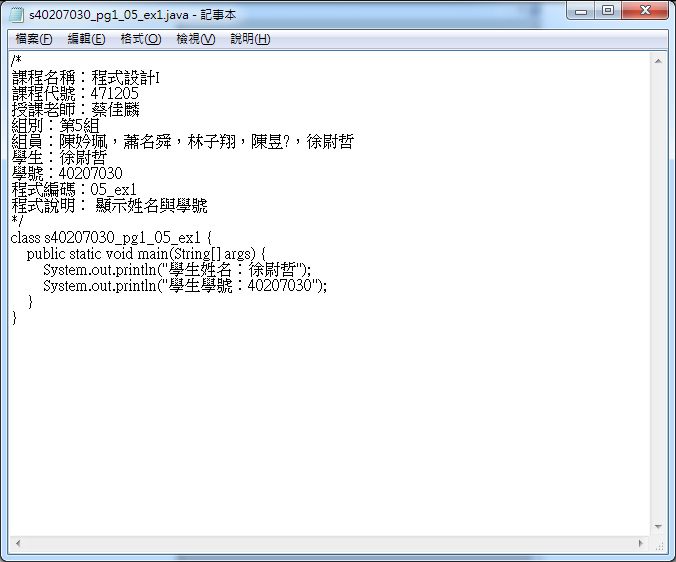Click the line 程式說明： 顯示姓名與學號

(110, 205)
